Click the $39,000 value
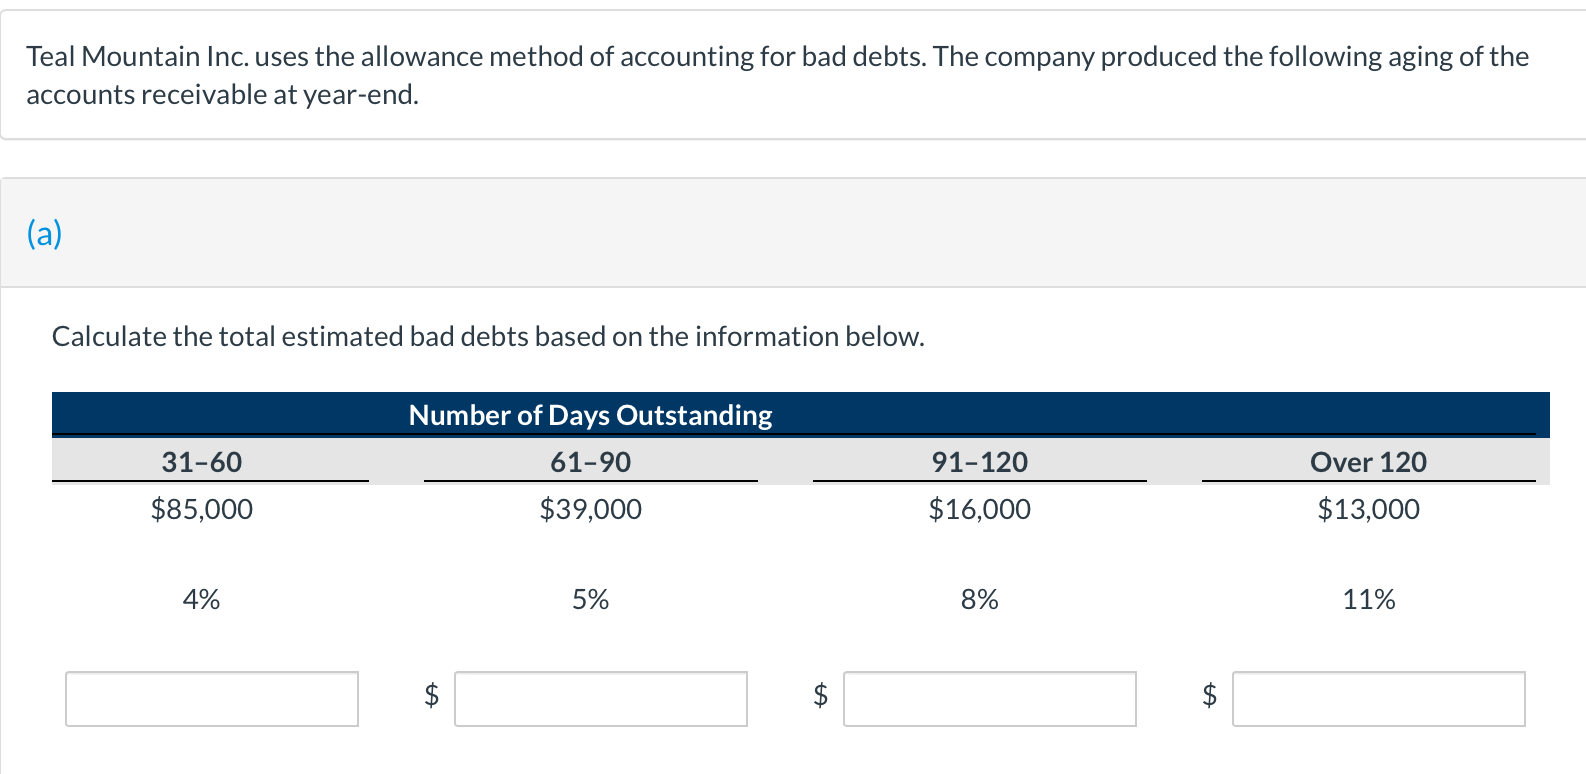1586x774 pixels. (590, 509)
